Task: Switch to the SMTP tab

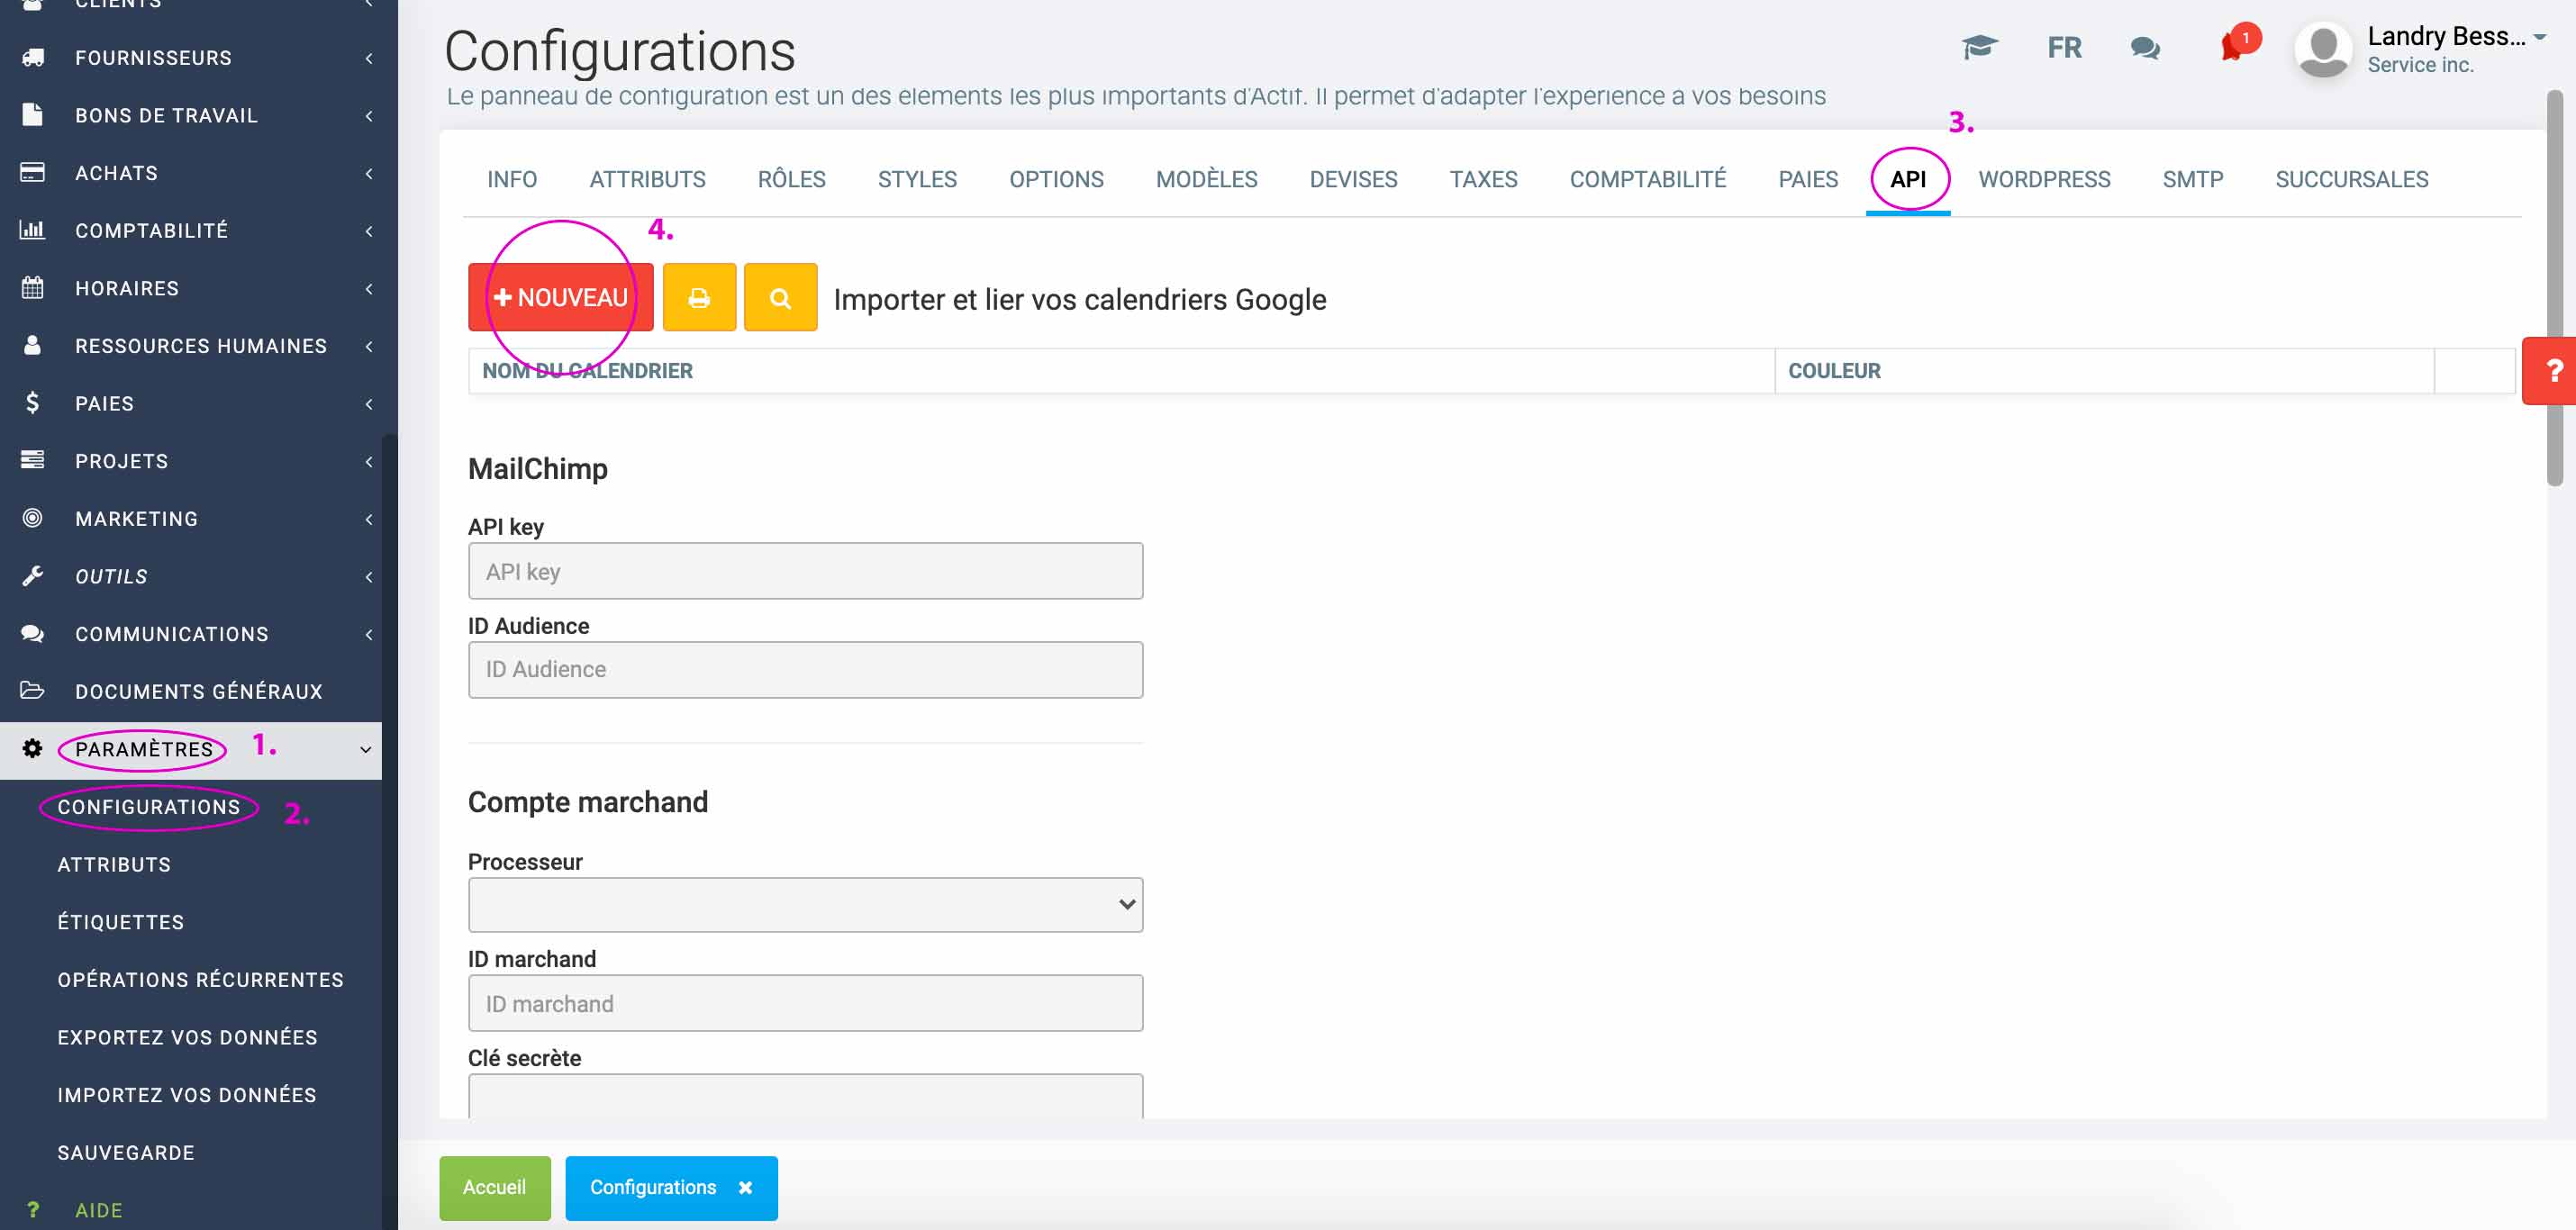Action: (2192, 179)
